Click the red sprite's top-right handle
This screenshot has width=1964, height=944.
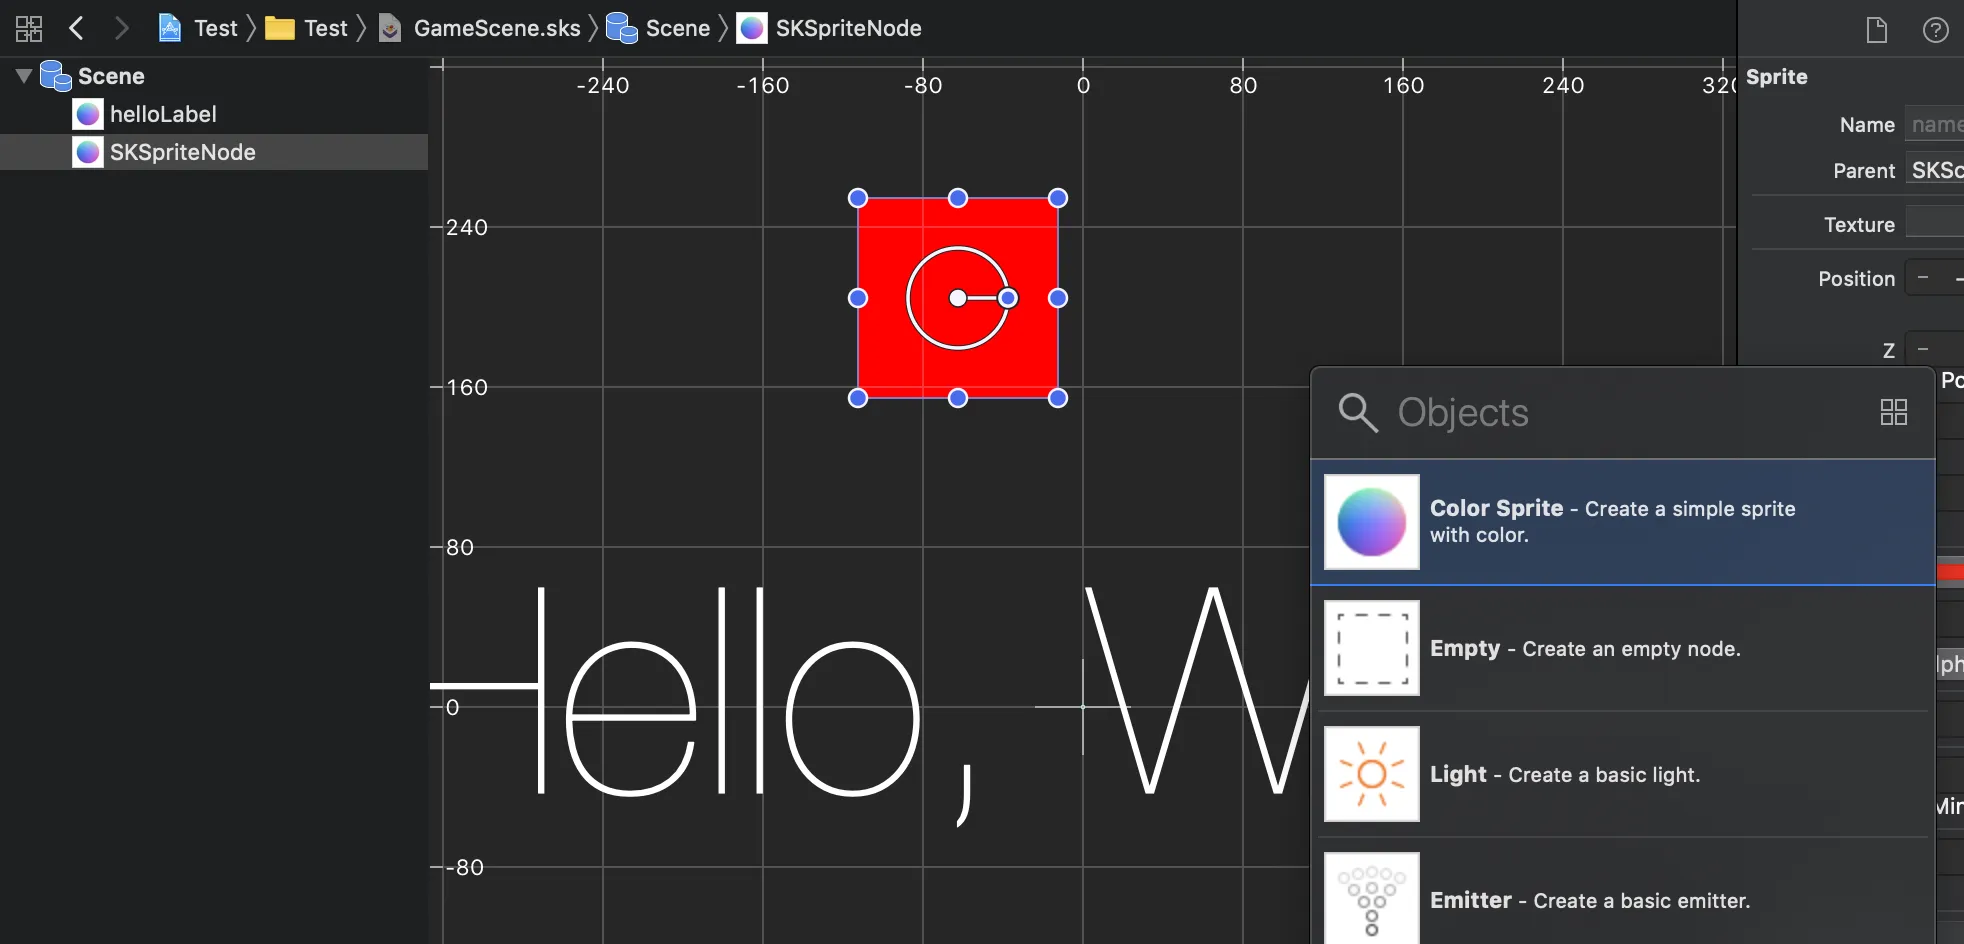point(1058,198)
